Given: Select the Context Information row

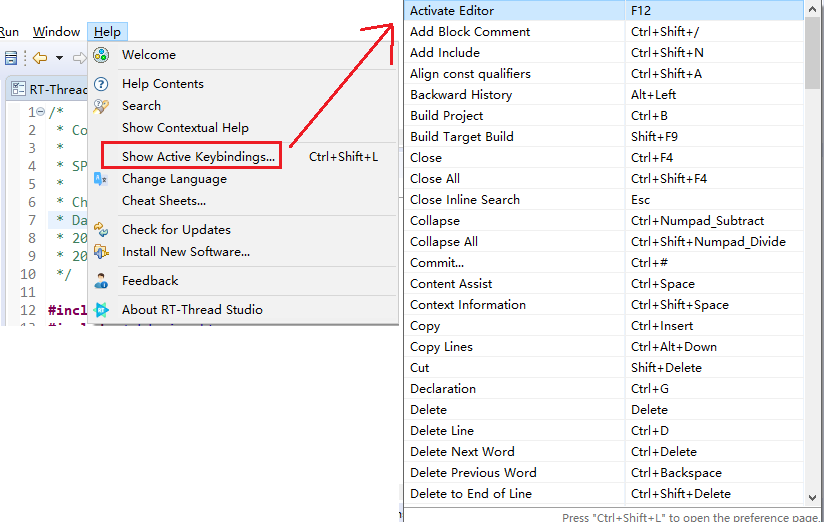Looking at the screenshot, I should pos(604,305).
